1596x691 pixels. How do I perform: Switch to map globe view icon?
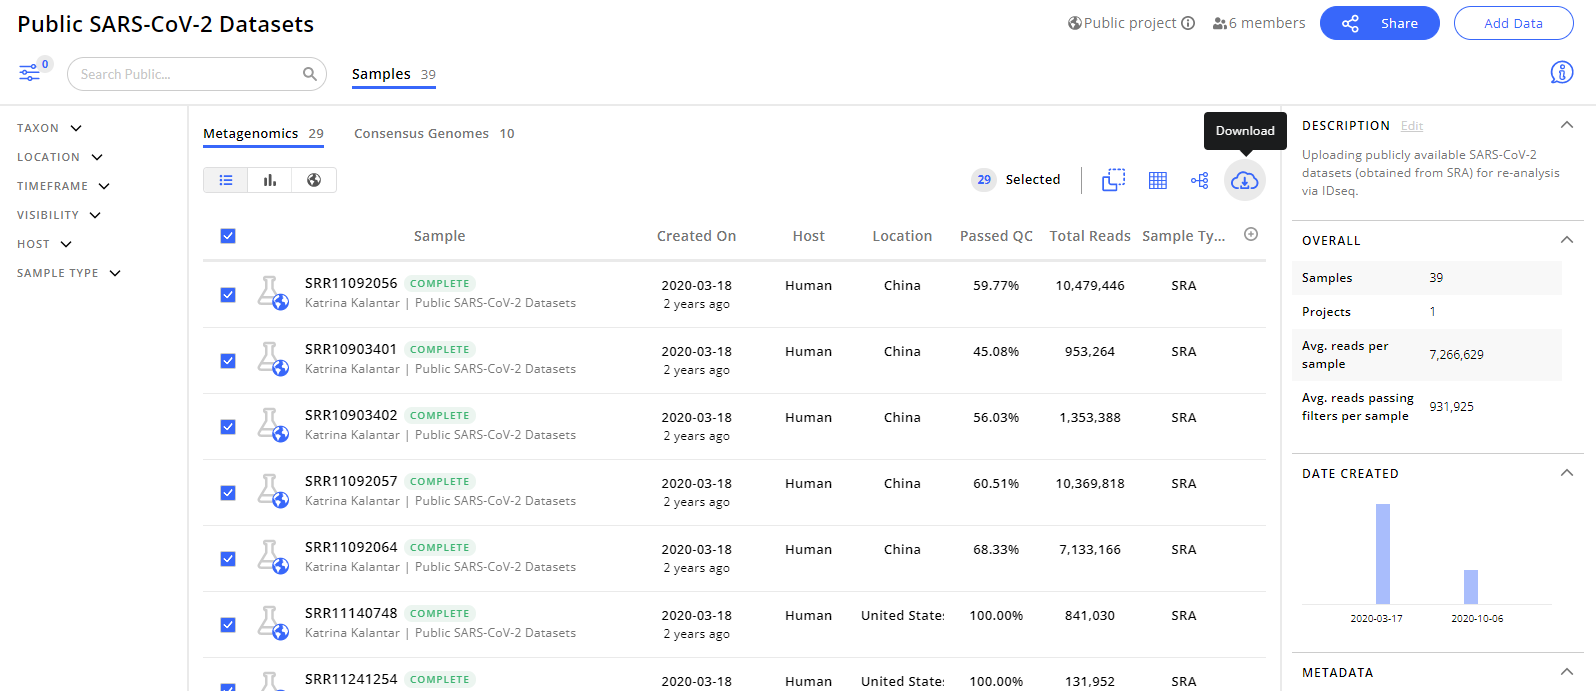(314, 180)
